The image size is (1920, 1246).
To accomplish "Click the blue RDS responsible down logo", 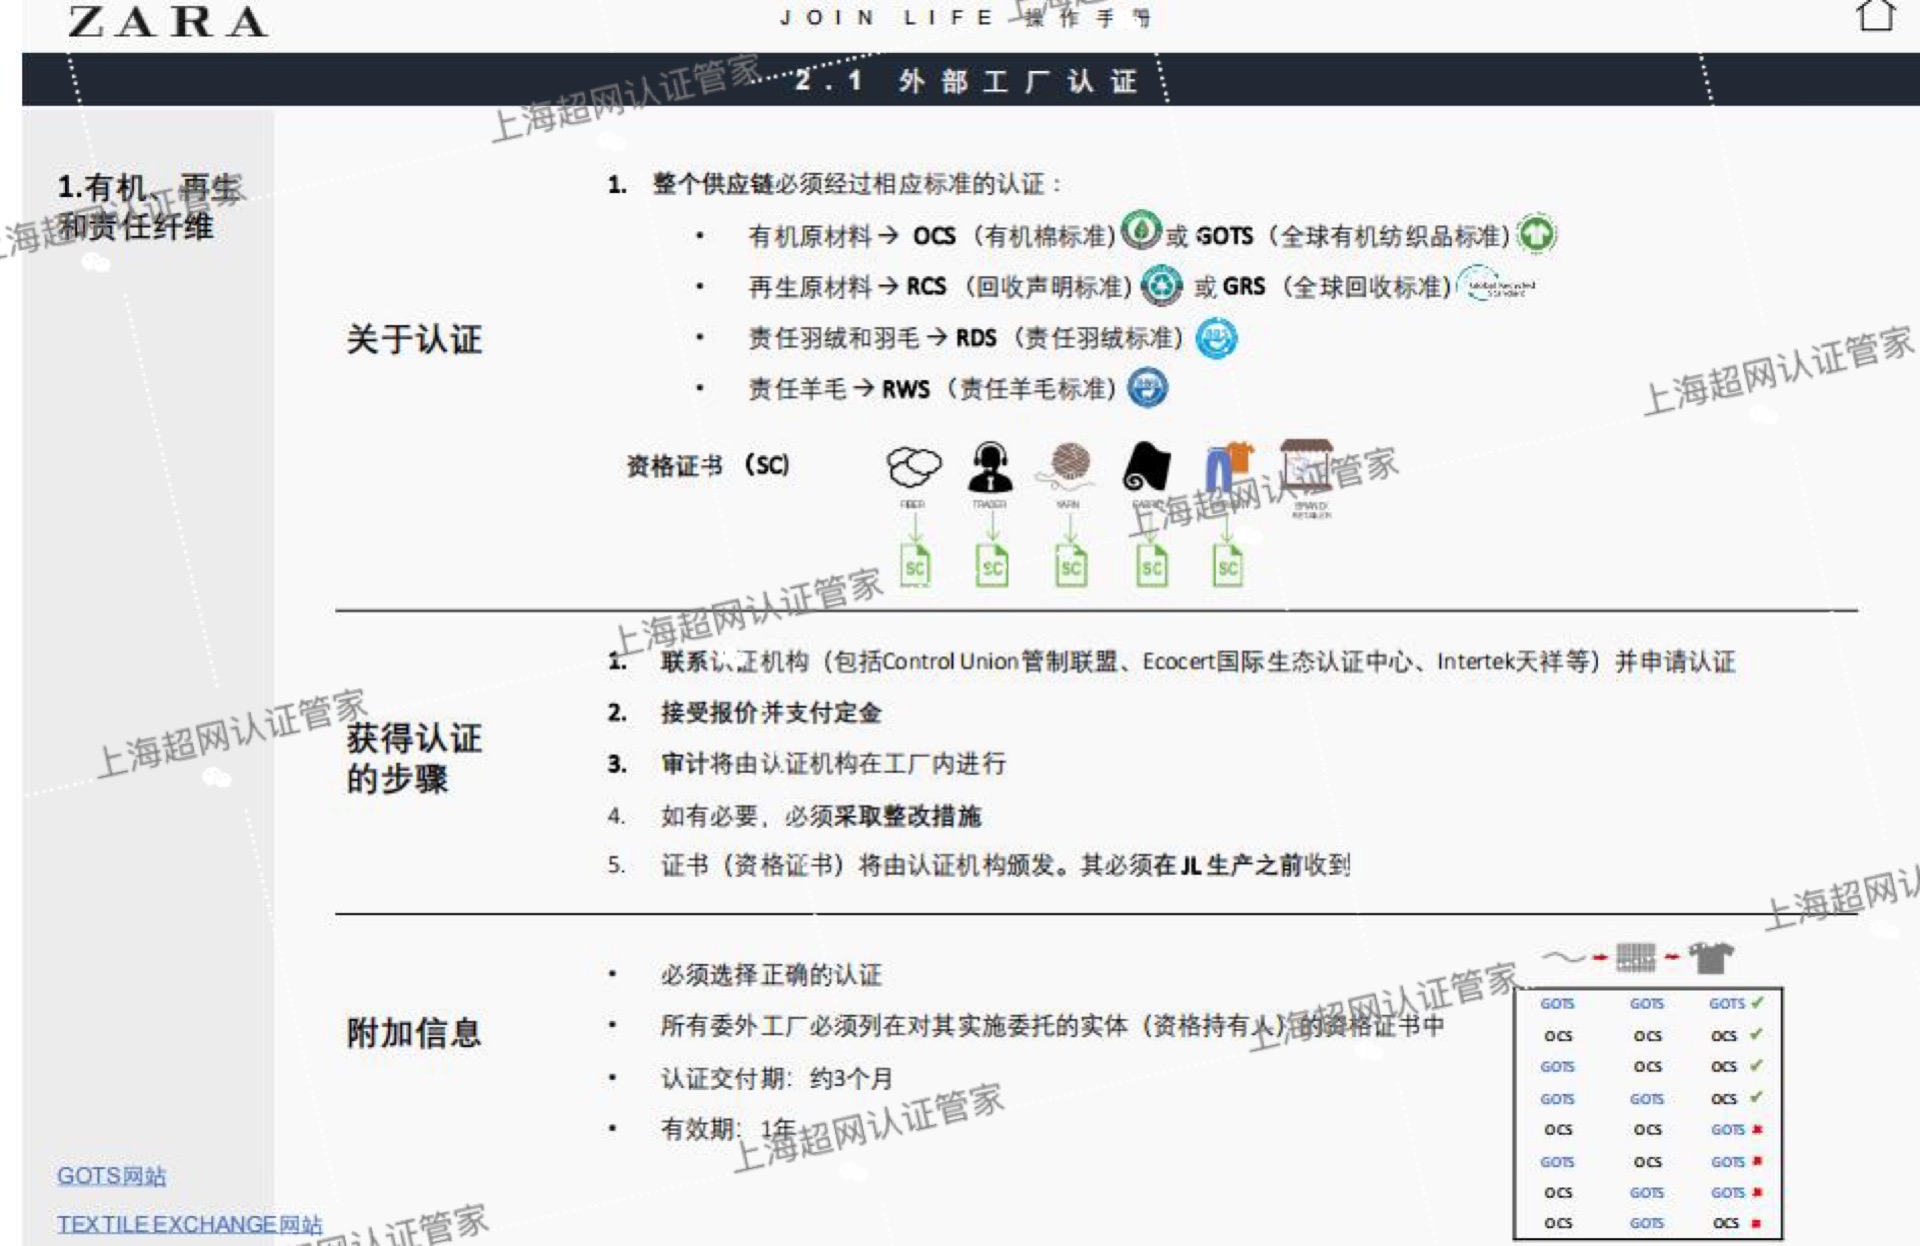I will [1216, 338].
